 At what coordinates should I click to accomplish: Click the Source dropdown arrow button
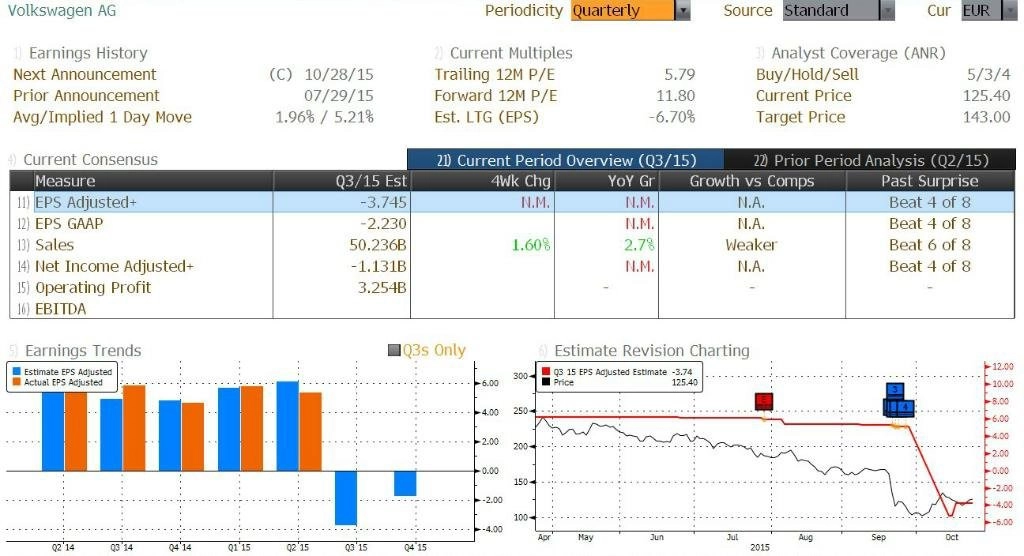(x=887, y=10)
